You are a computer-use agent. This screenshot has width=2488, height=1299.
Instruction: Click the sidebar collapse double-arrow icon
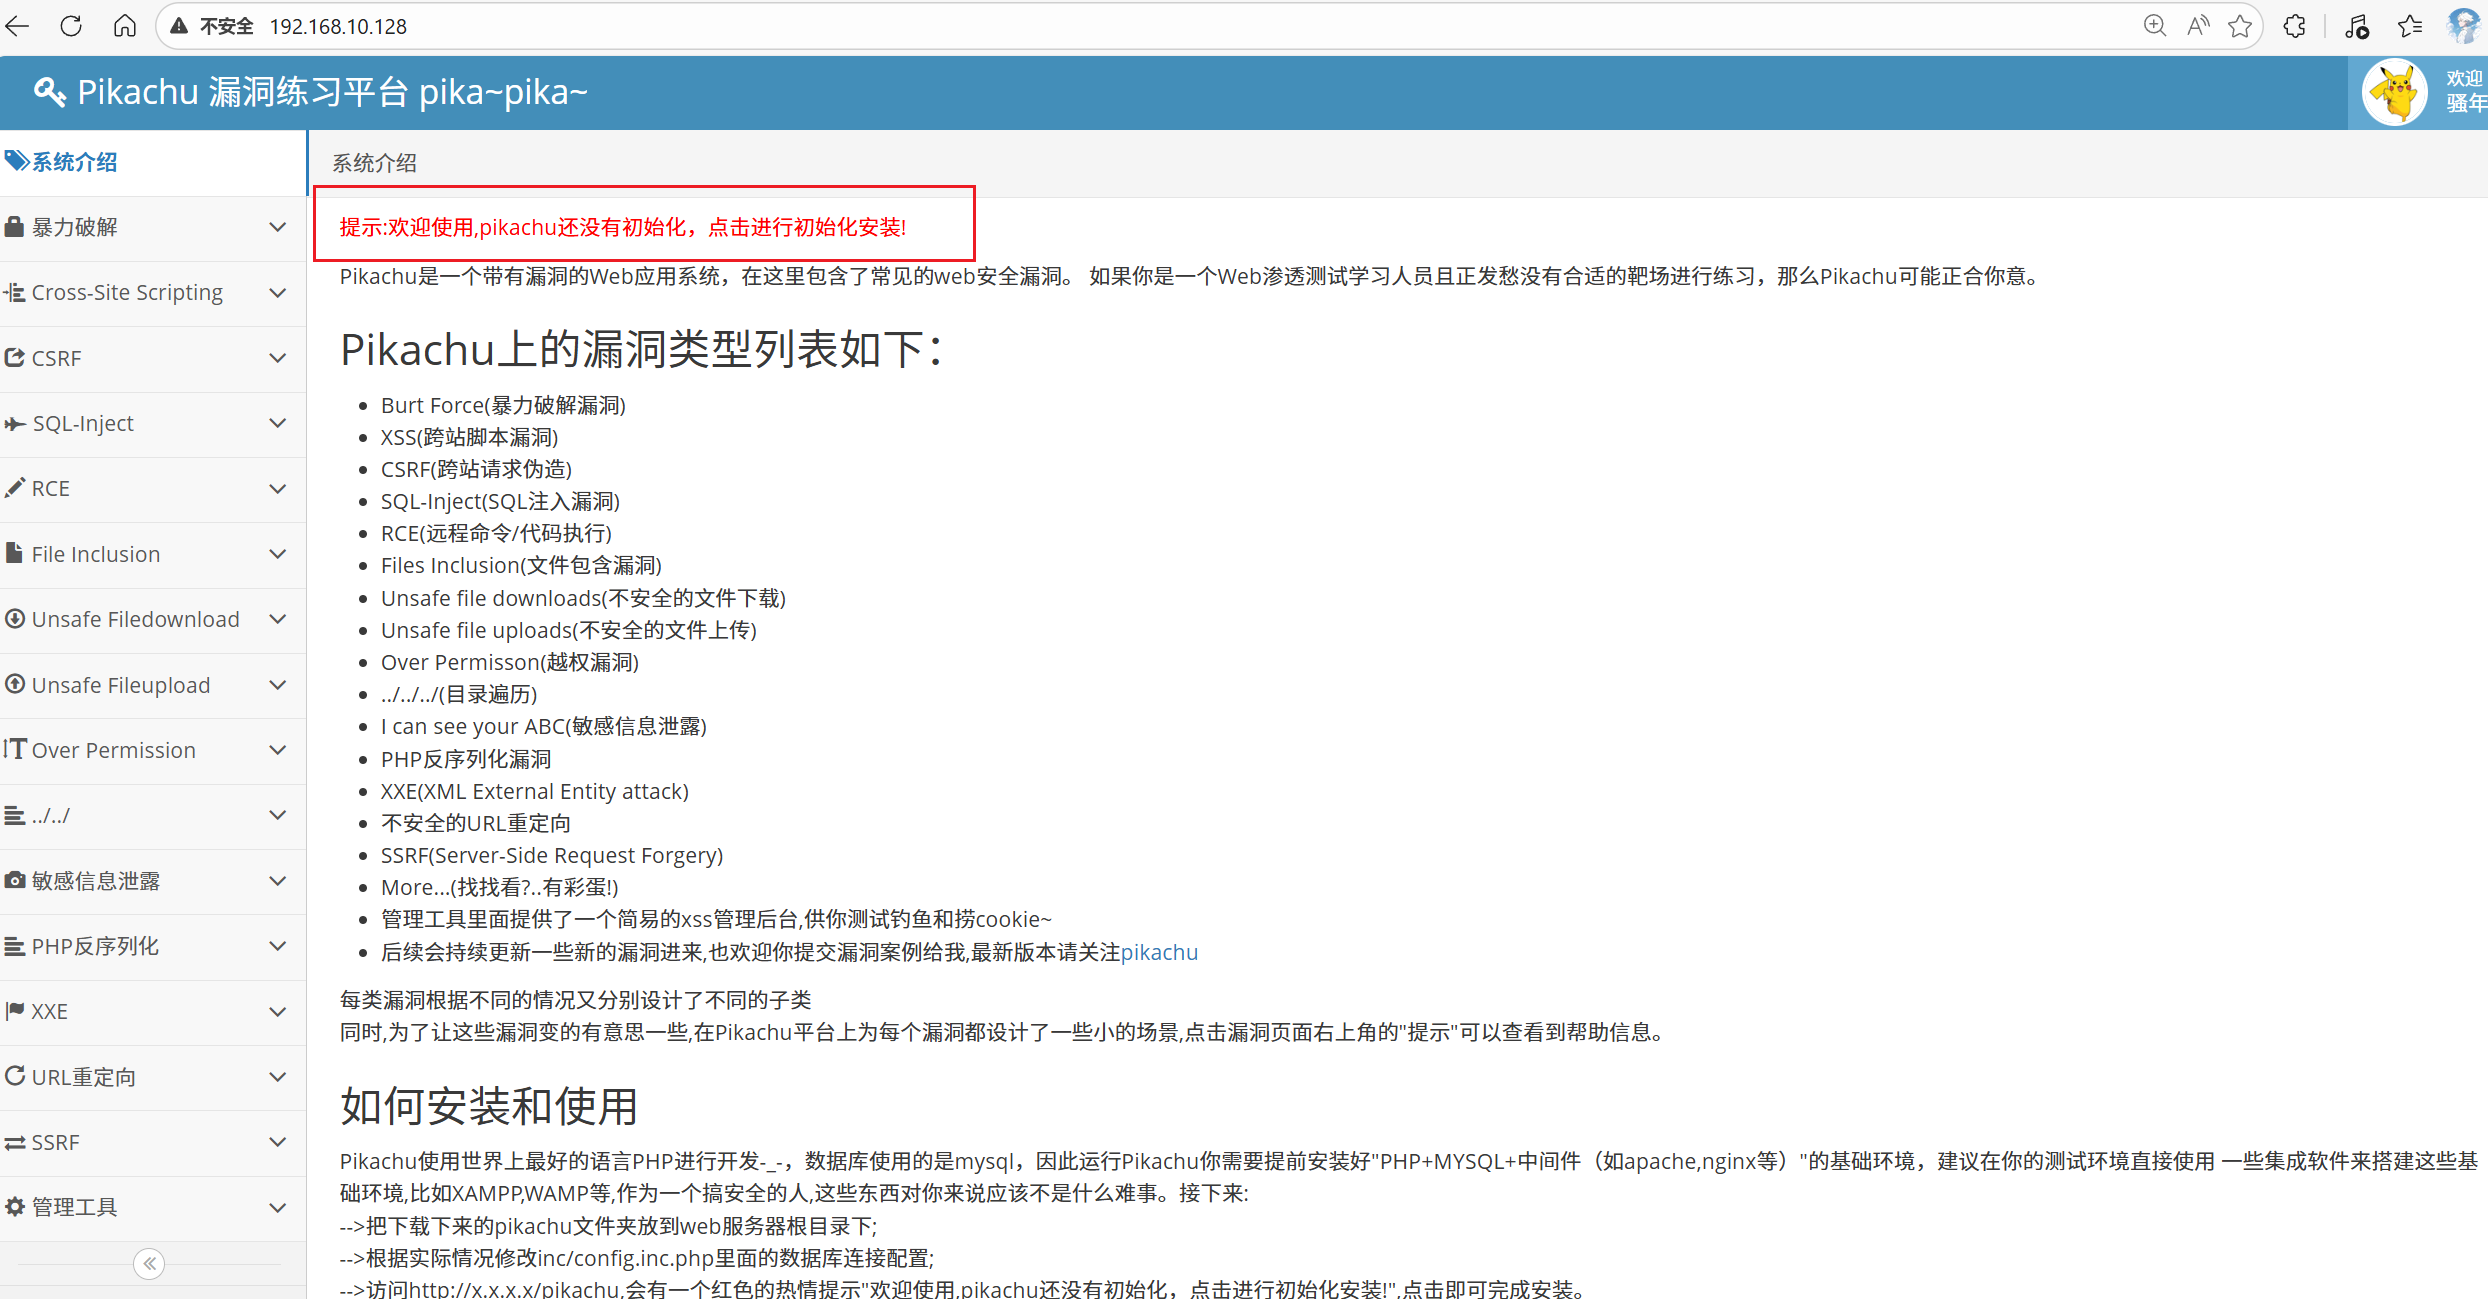[149, 1264]
